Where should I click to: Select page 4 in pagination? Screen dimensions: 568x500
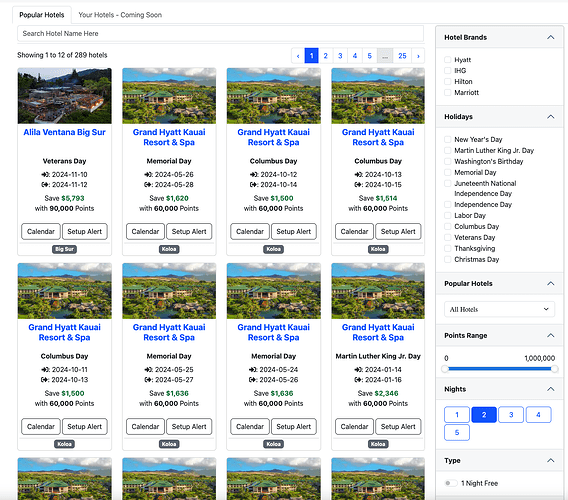tap(355, 56)
